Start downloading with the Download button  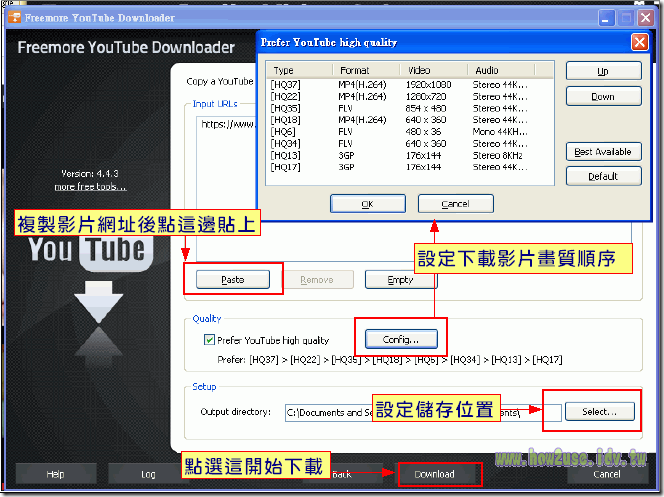pos(434,474)
